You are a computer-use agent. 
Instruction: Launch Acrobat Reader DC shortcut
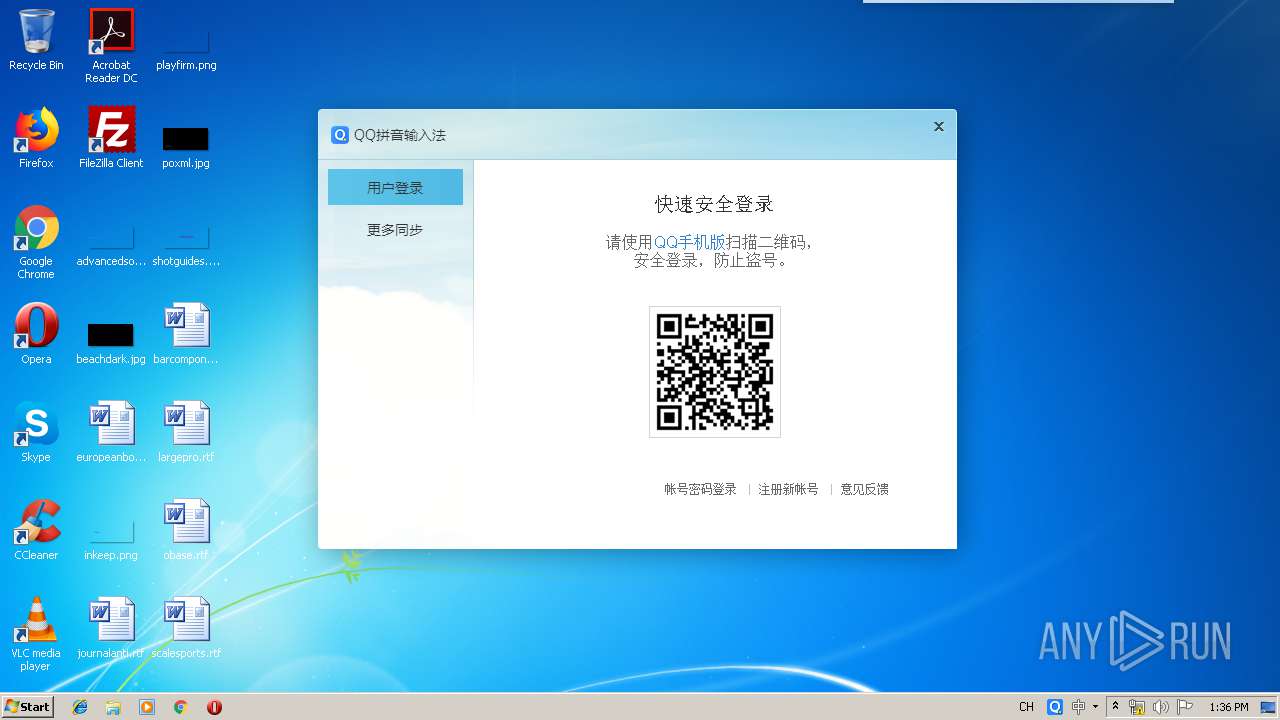(x=111, y=46)
